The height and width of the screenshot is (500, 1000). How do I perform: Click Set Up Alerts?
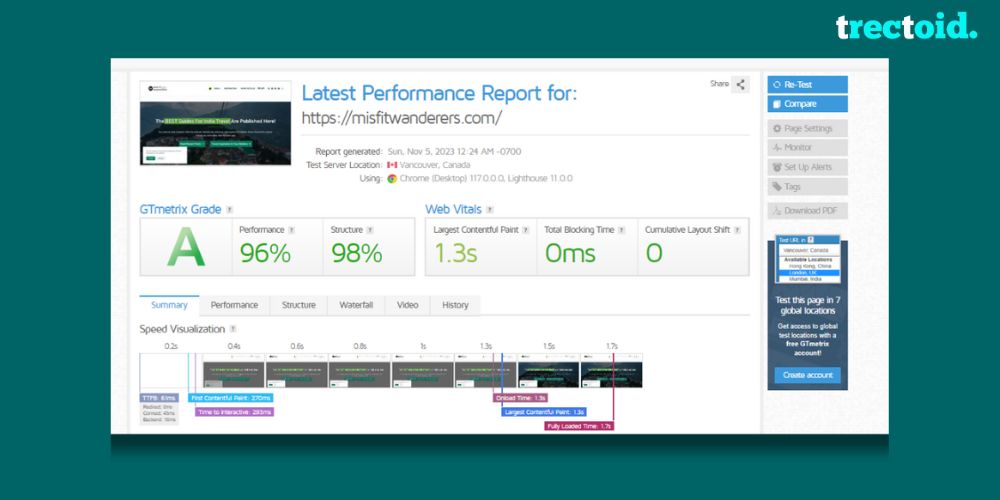pyautogui.click(x=807, y=167)
